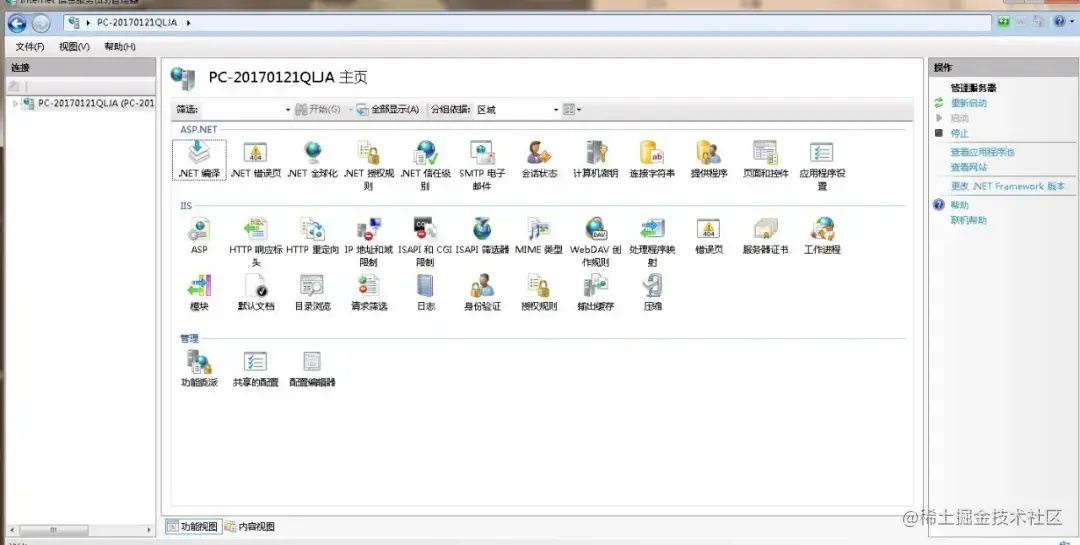Viewport: 1080px width, 545px height.
Task: Switch to 功能视图 tab
Action: [192, 526]
